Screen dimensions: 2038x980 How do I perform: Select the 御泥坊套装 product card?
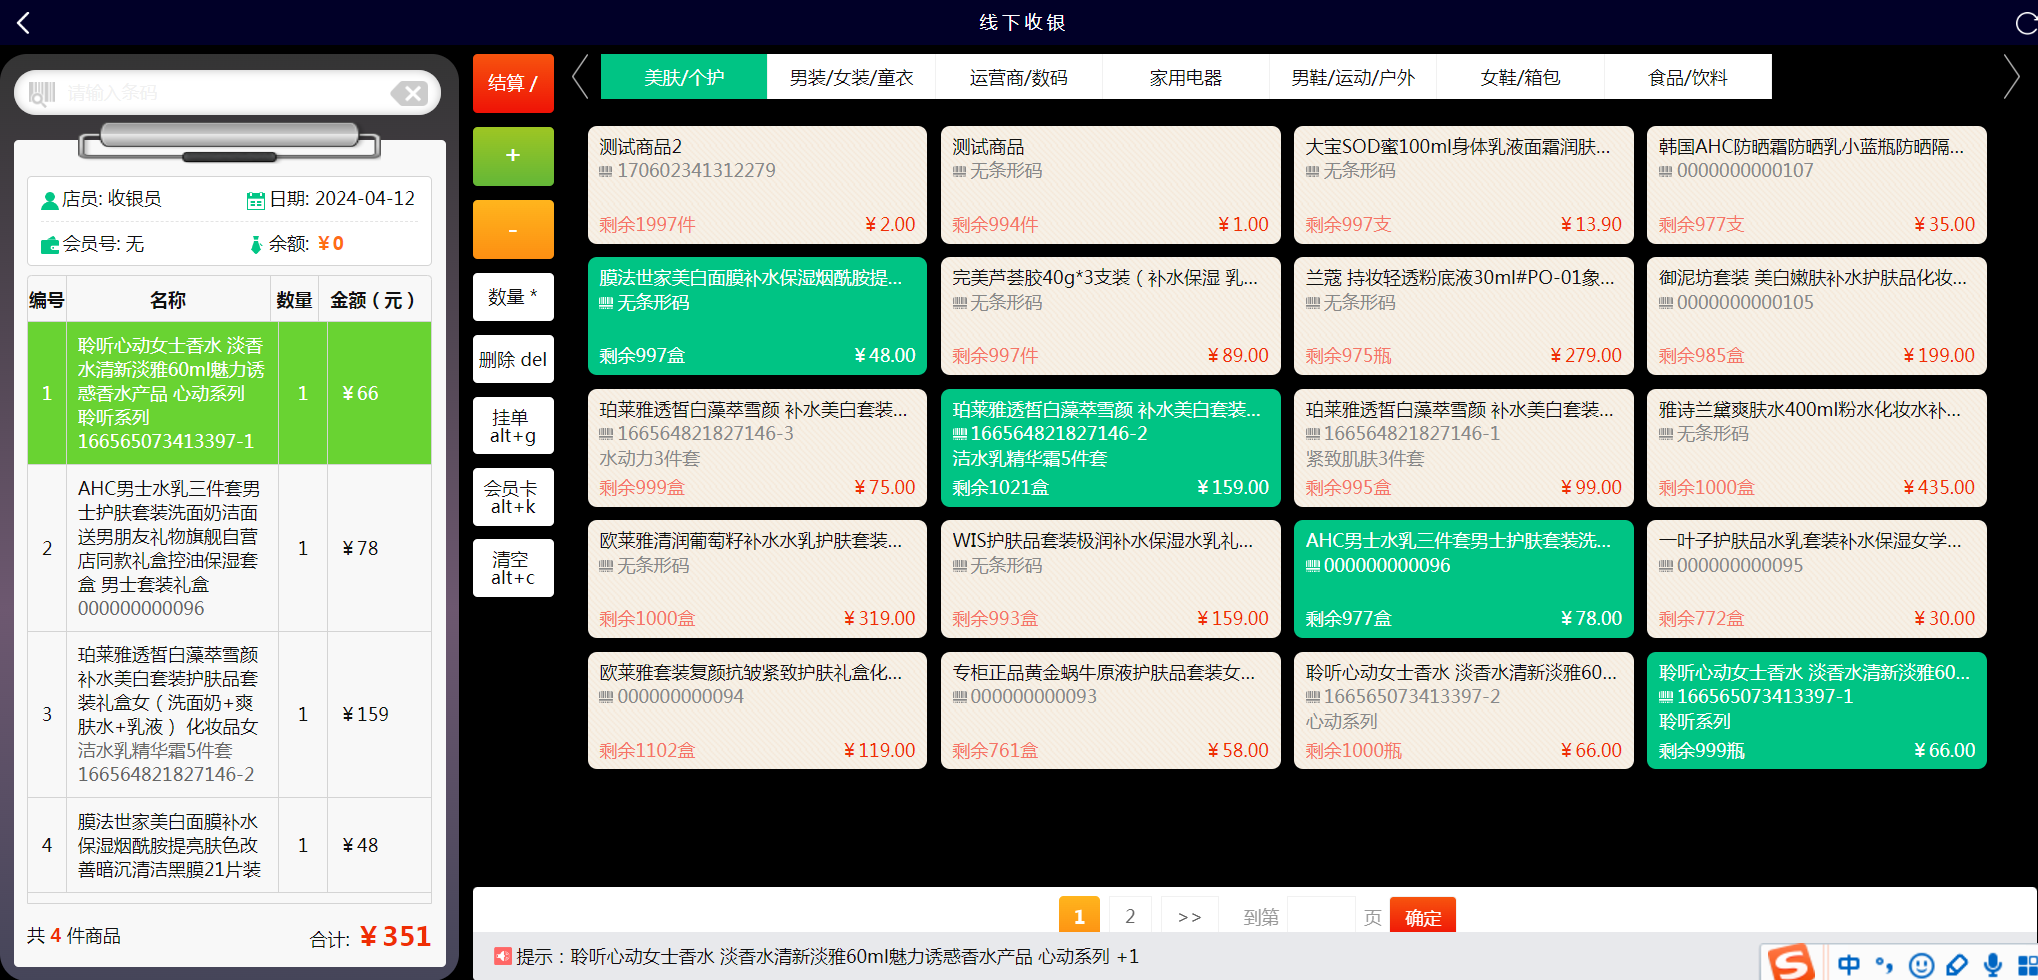click(1816, 316)
